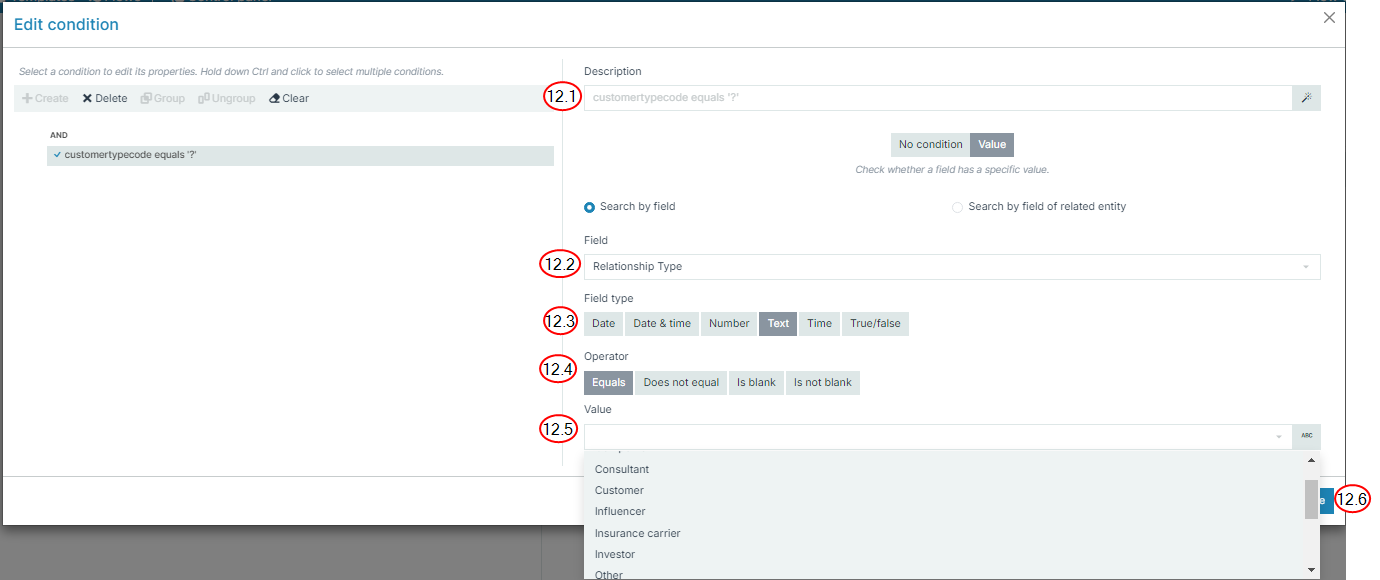Select the Is not blank operator
The width and height of the screenshot is (1380, 580).
point(822,383)
